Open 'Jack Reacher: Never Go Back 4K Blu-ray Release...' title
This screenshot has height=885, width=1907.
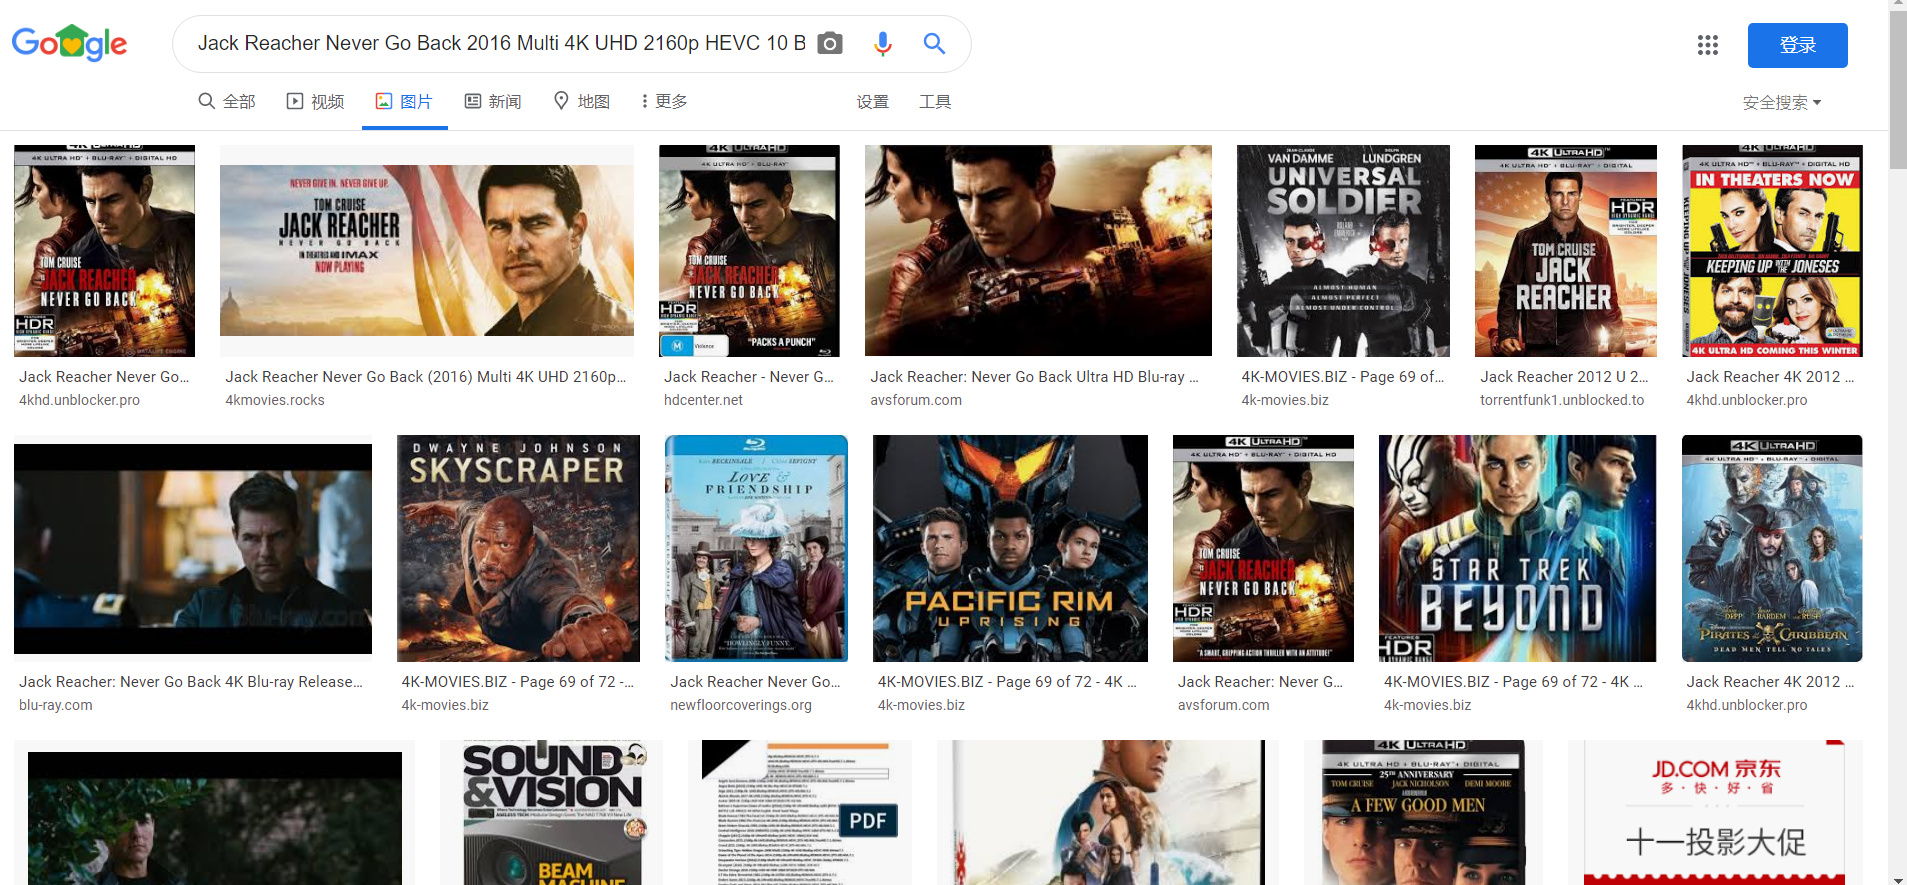(191, 682)
